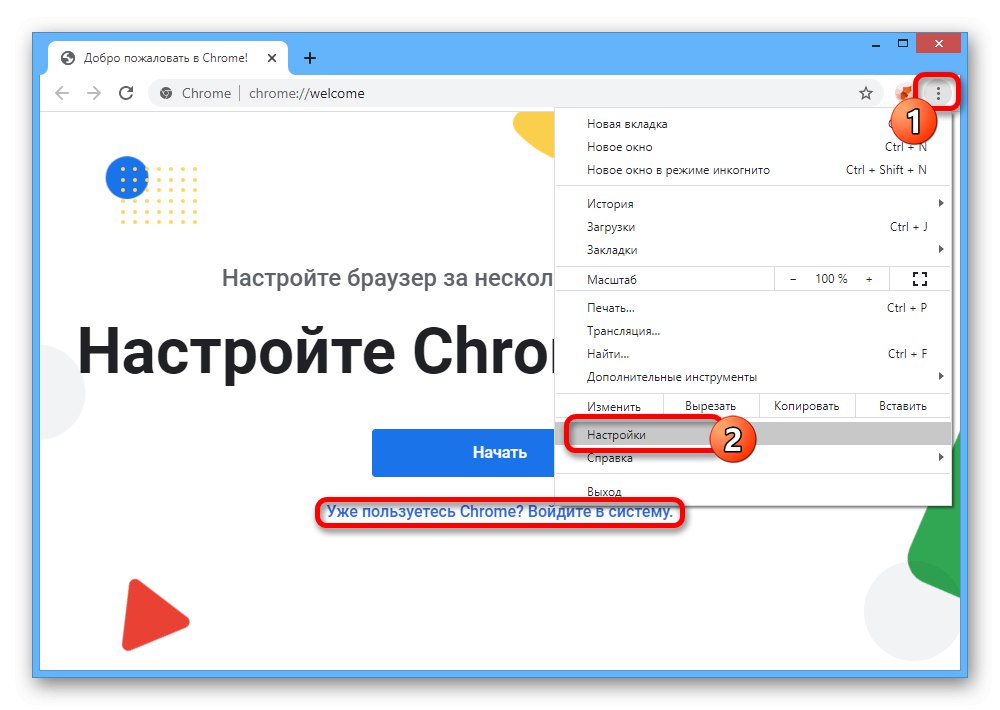Click the '100 %' zoom value
This screenshot has width=1000, height=710.
coord(831,279)
